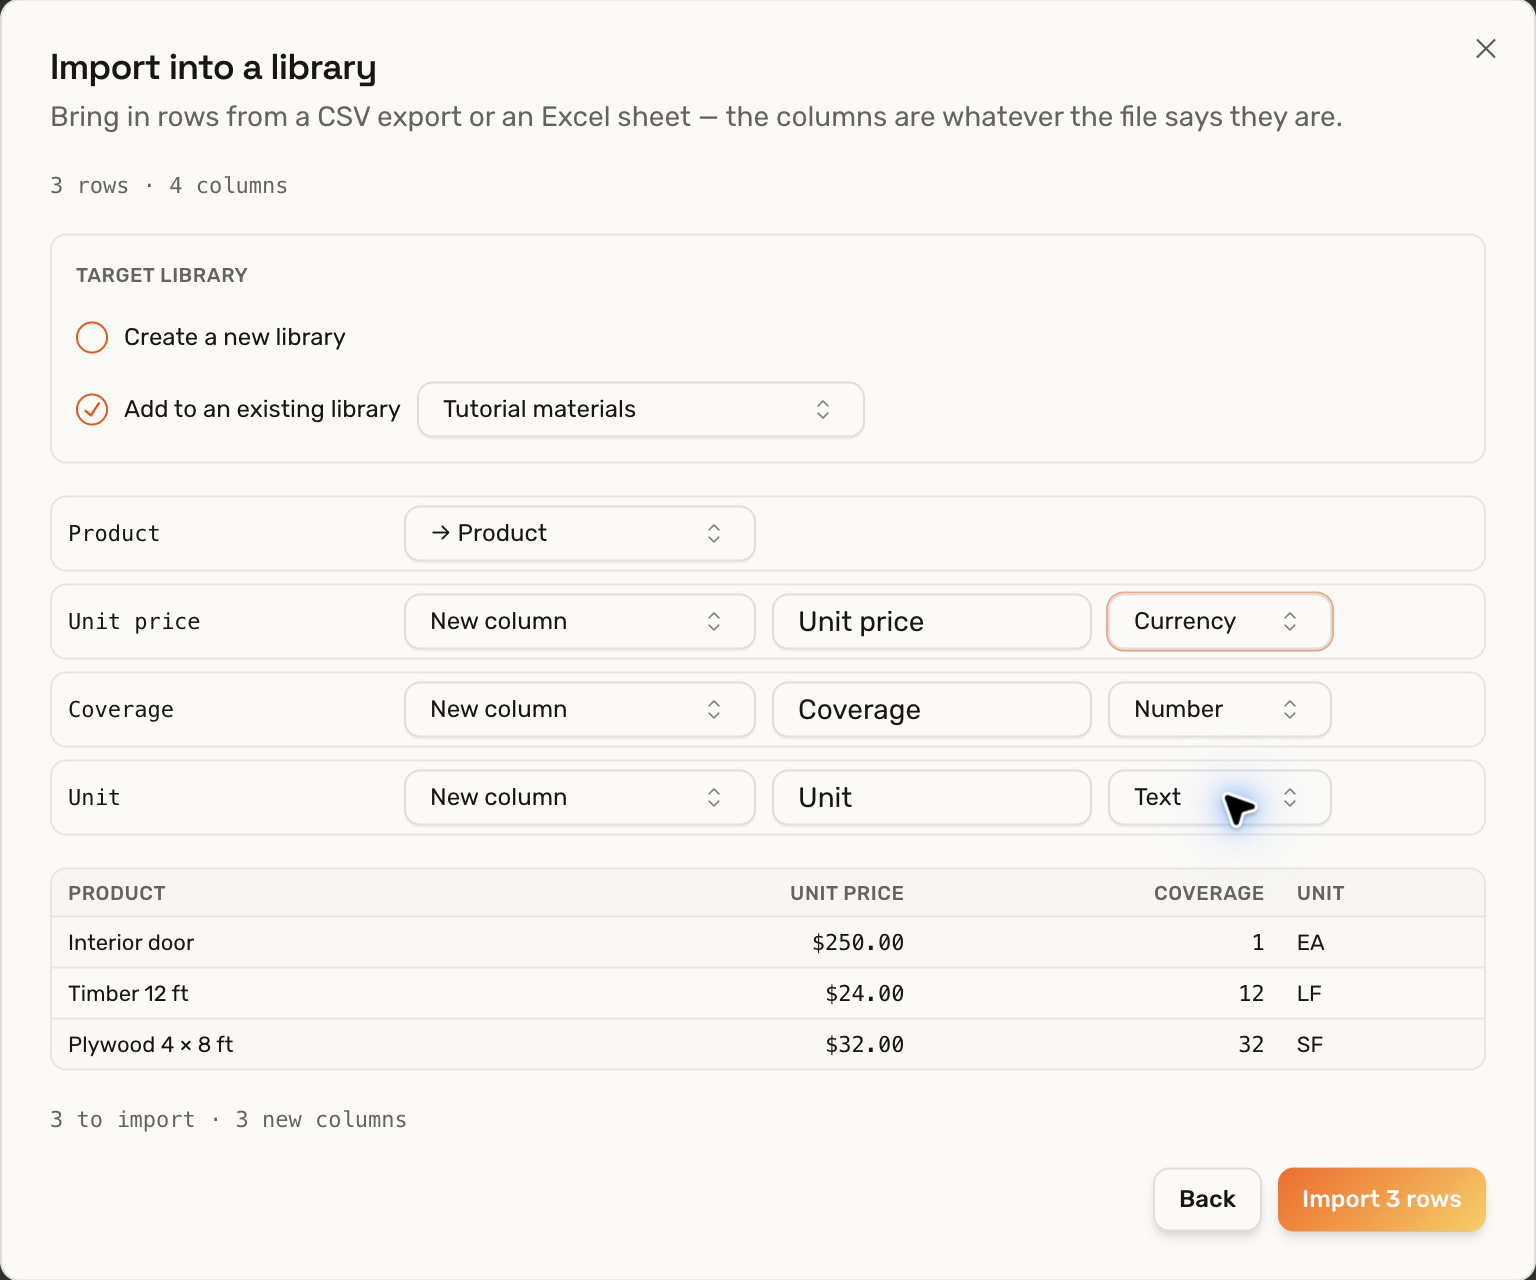Click the TARGET LIBRARY section label
Viewport: 1536px width, 1280px height.
[x=162, y=275]
